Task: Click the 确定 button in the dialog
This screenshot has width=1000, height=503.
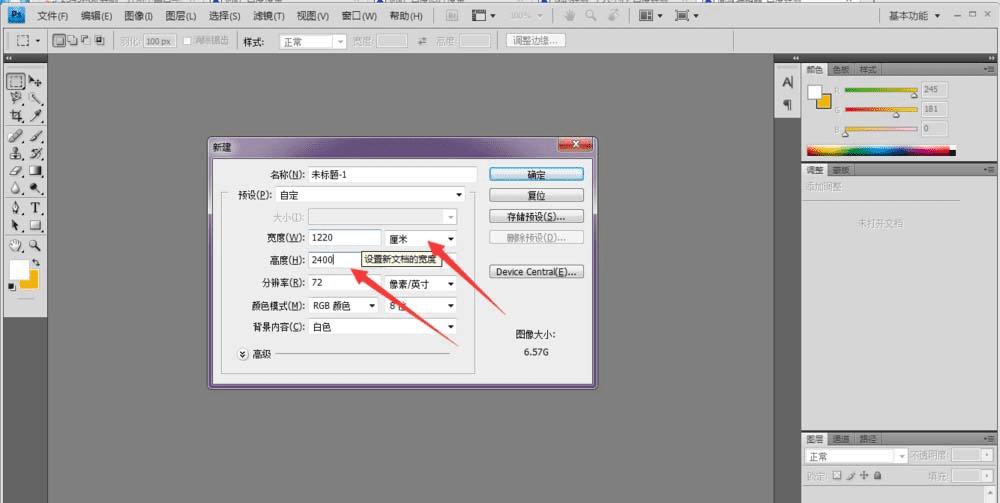Action: coord(536,174)
